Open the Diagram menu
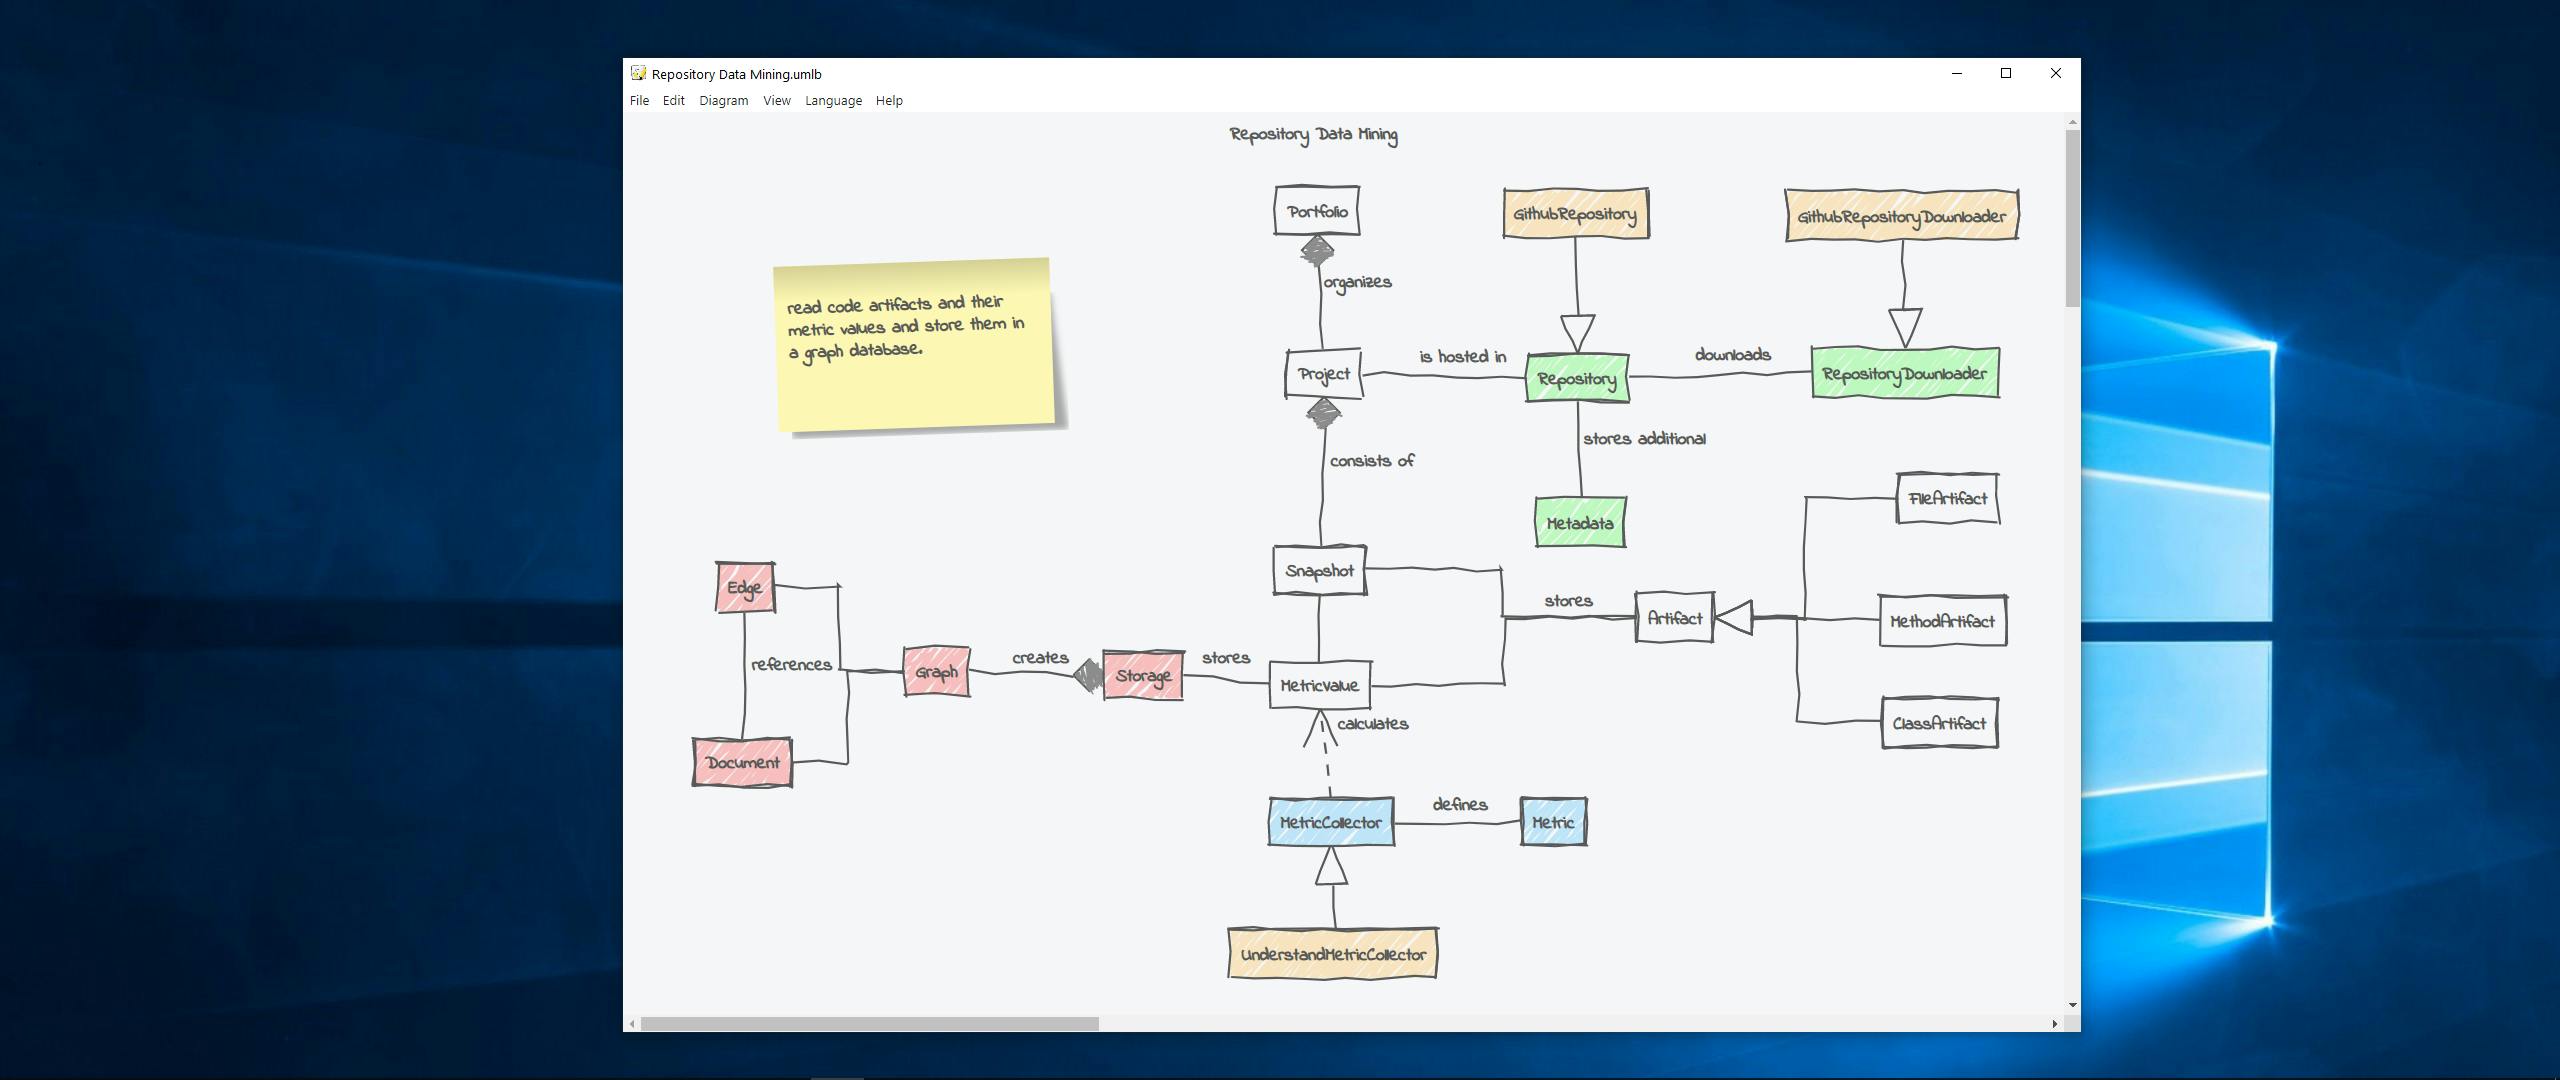This screenshot has width=2560, height=1080. [723, 101]
